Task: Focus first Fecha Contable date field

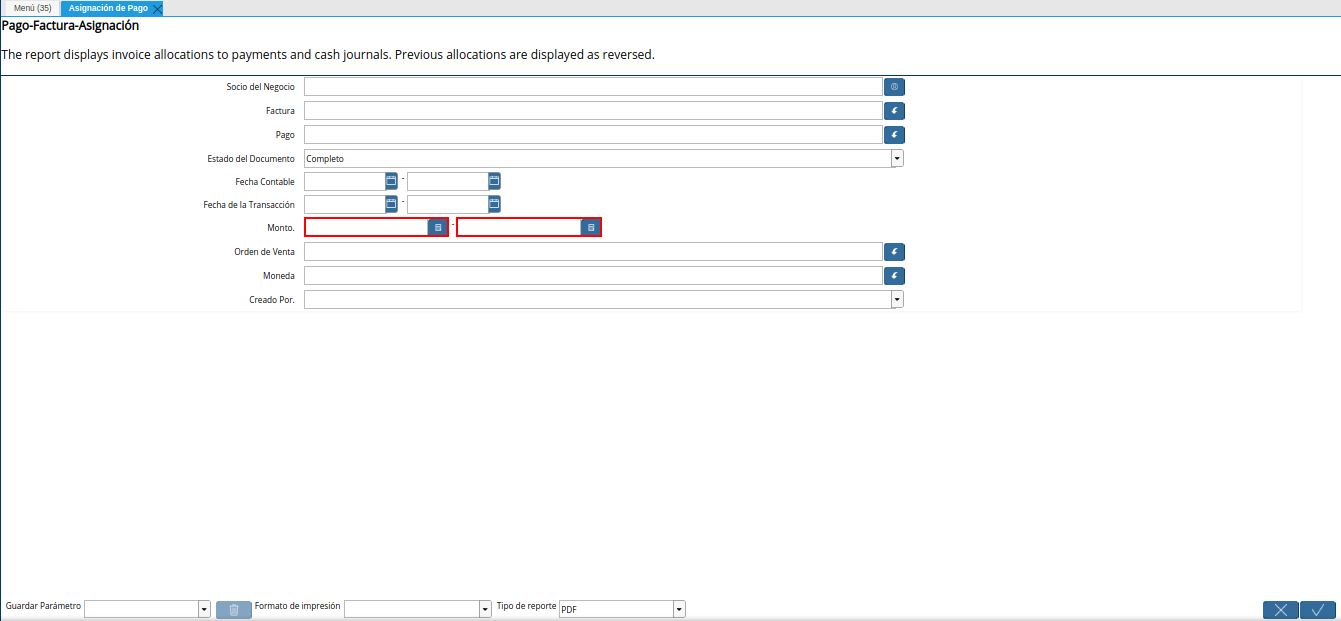Action: click(x=344, y=181)
